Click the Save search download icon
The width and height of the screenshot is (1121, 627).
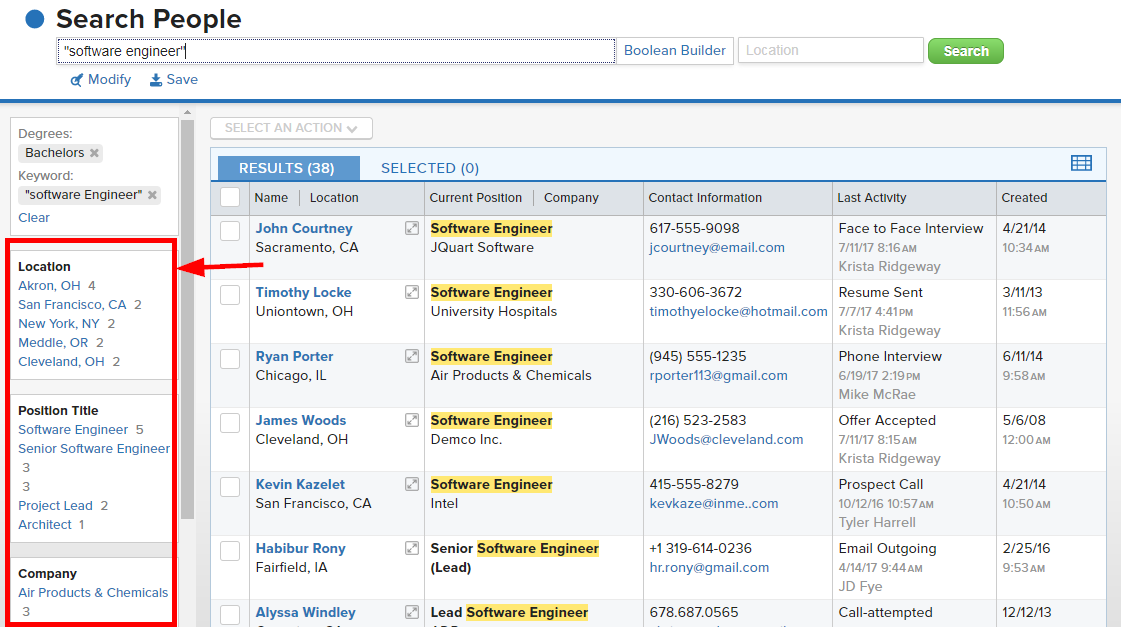[156, 80]
